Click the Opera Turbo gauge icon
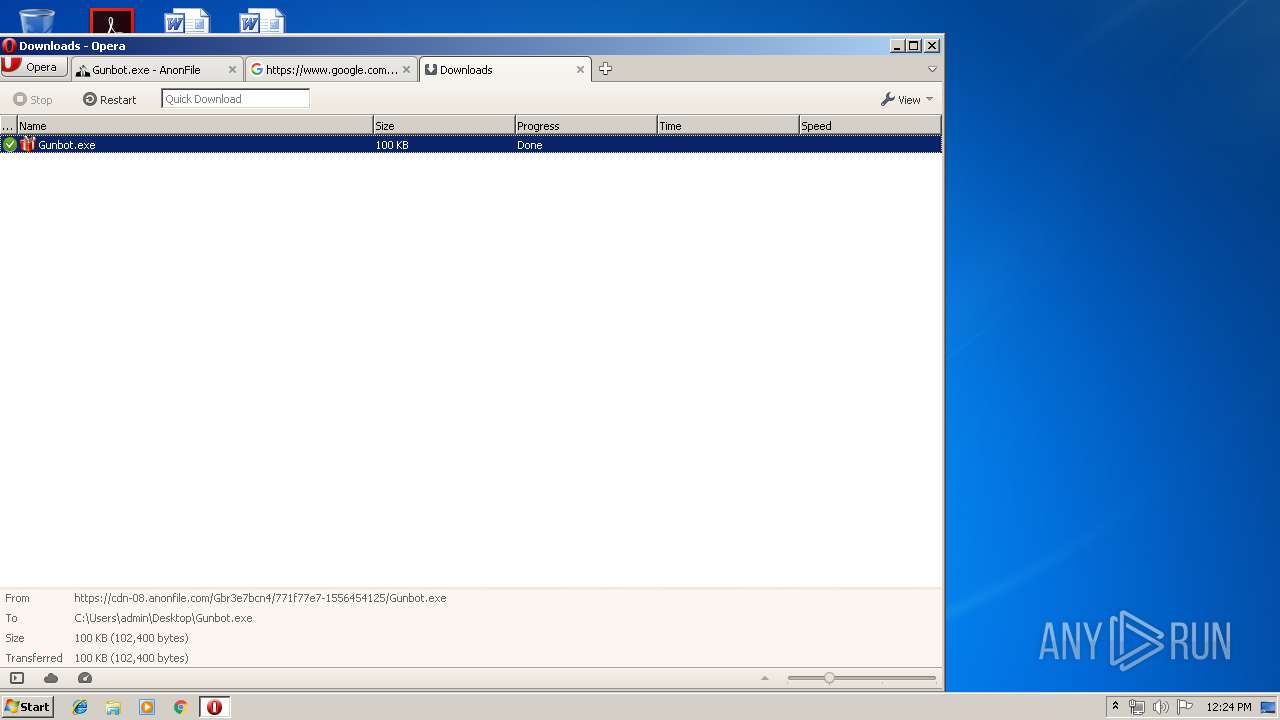Viewport: 1280px width, 720px height. pos(85,678)
